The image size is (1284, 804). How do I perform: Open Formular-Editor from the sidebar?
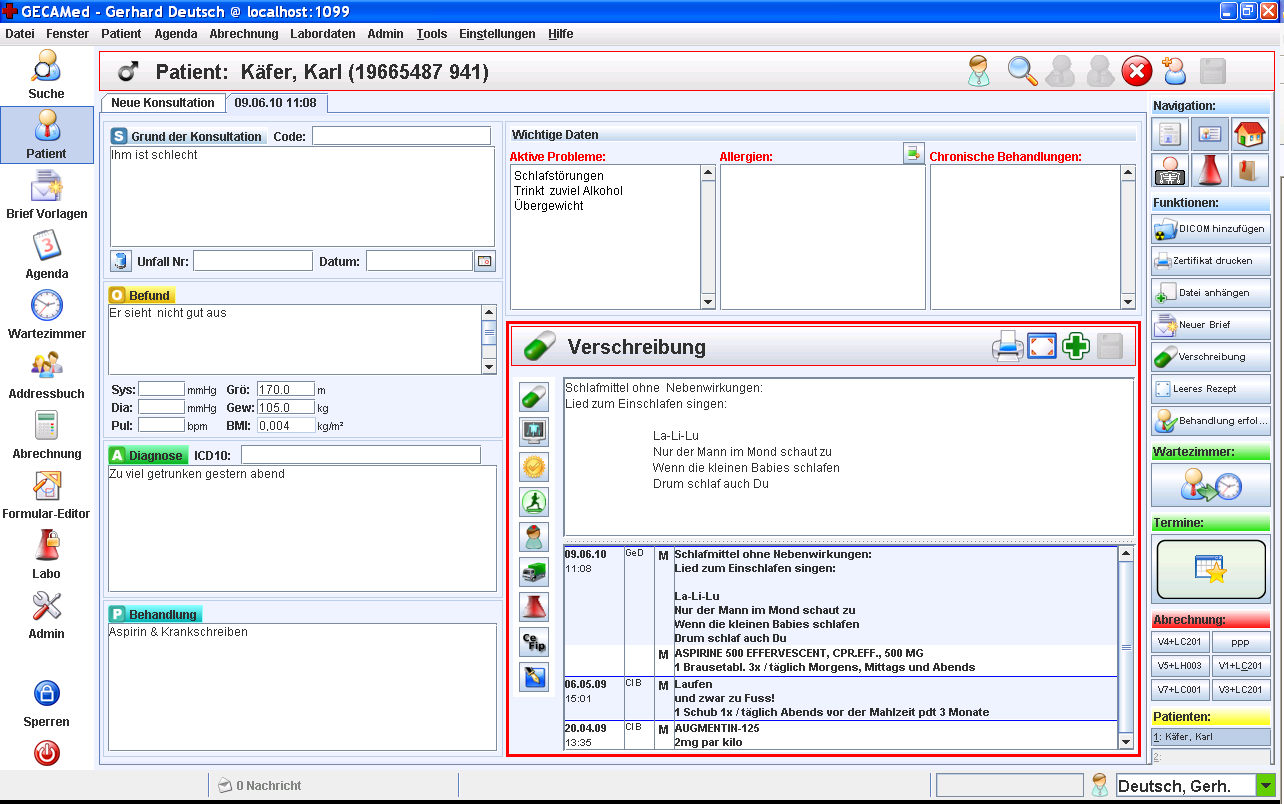click(x=47, y=486)
